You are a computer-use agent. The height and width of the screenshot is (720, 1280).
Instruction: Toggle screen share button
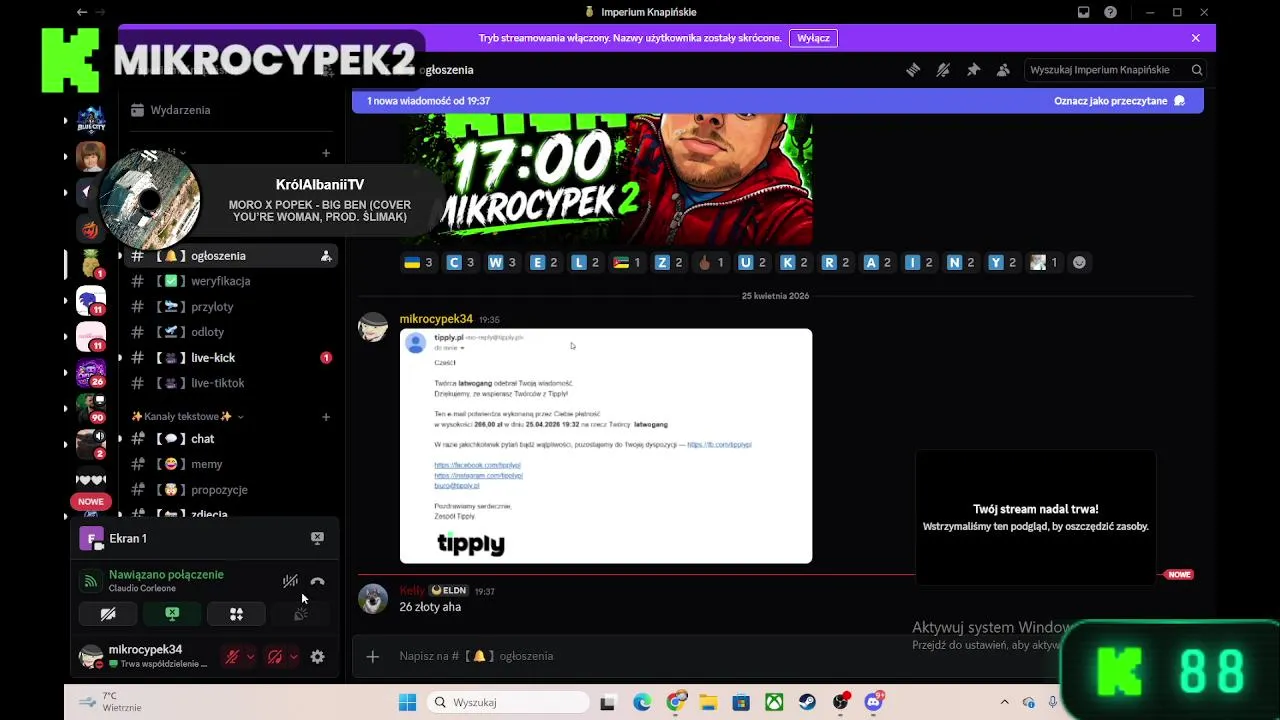pyautogui.click(x=172, y=614)
